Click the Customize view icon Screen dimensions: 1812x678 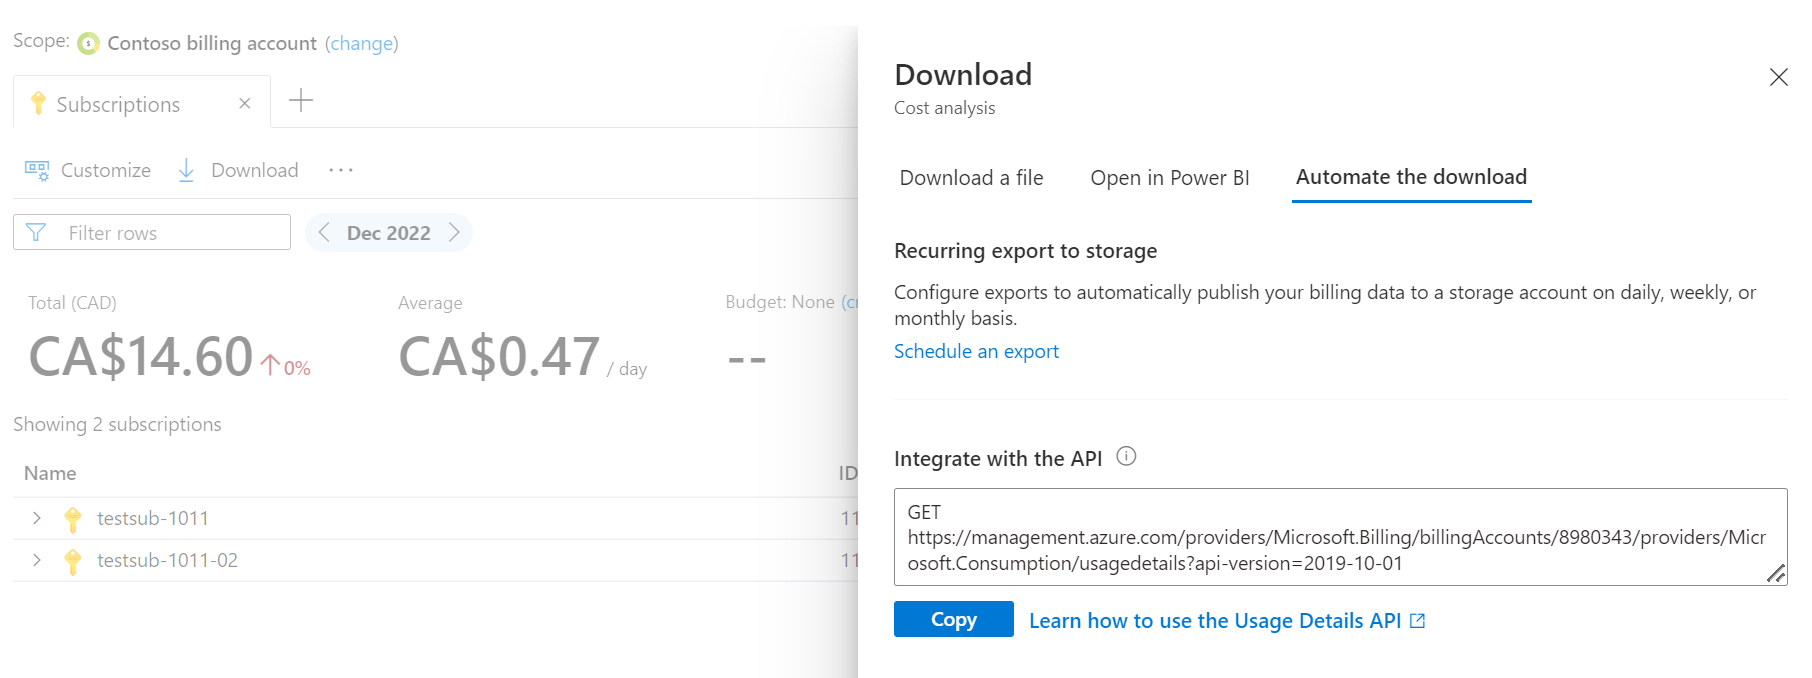37,171
